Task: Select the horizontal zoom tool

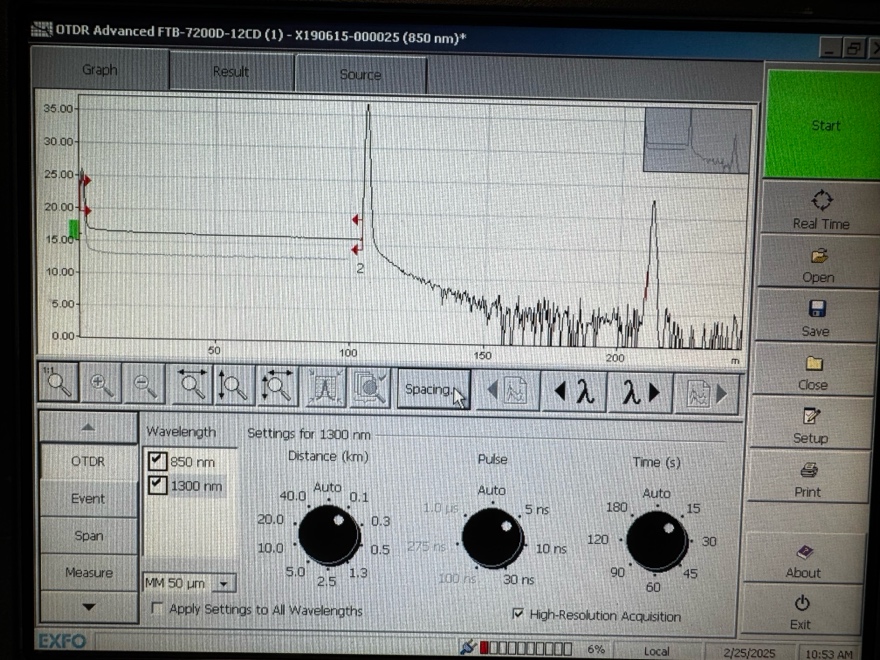Action: 191,385
